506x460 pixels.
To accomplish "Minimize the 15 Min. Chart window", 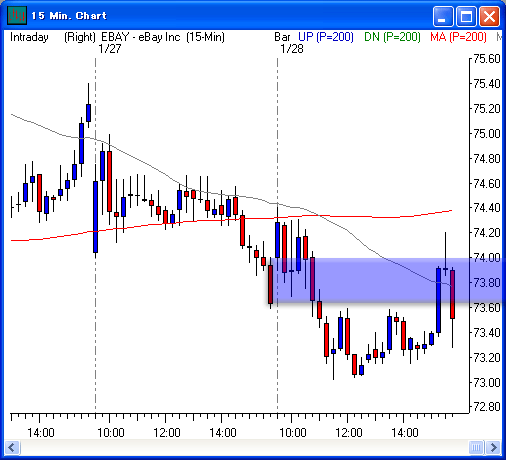I will pos(443,16).
